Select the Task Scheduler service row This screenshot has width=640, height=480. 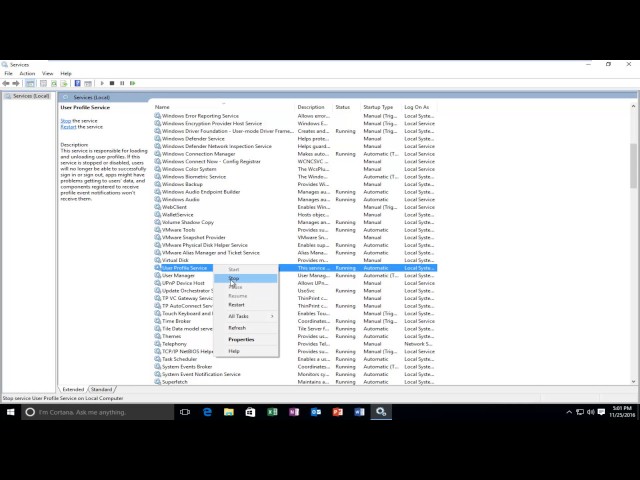296,359
